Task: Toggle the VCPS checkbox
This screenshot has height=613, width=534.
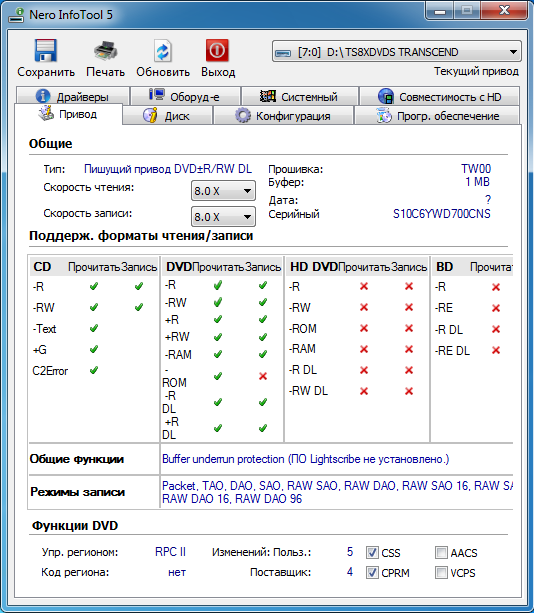Action: tap(441, 573)
